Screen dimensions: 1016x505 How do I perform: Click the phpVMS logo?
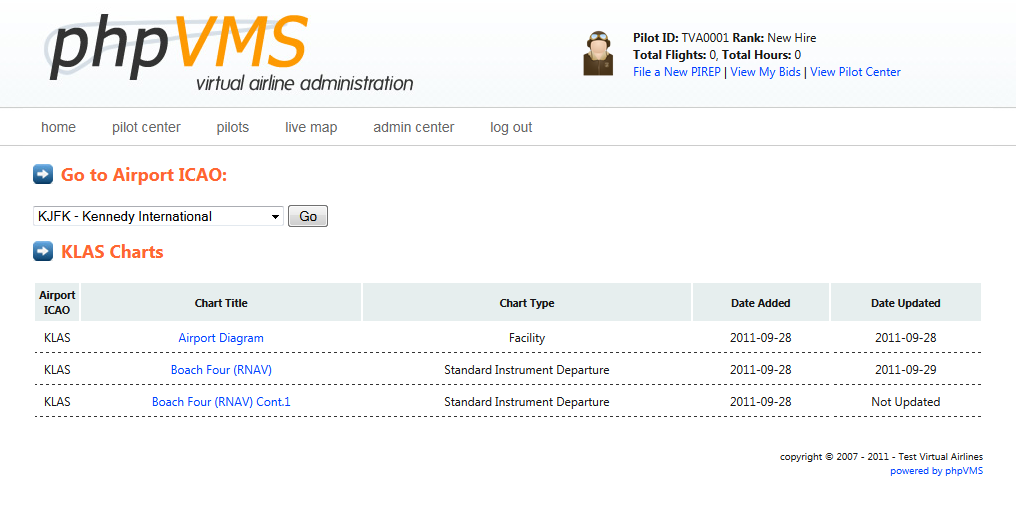point(229,53)
